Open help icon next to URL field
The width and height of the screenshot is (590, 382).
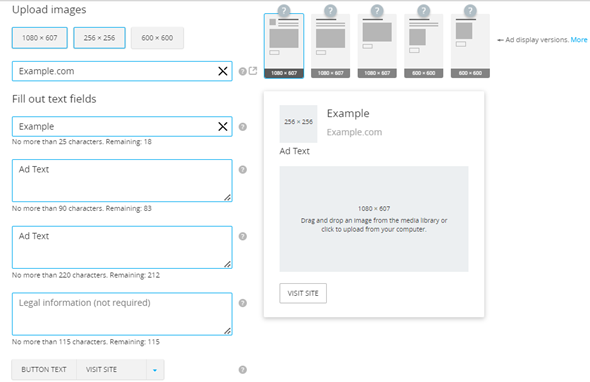point(243,71)
